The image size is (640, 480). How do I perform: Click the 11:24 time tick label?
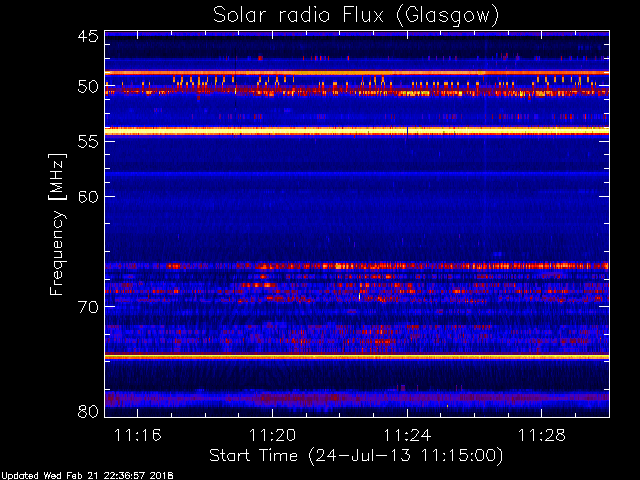point(407,435)
